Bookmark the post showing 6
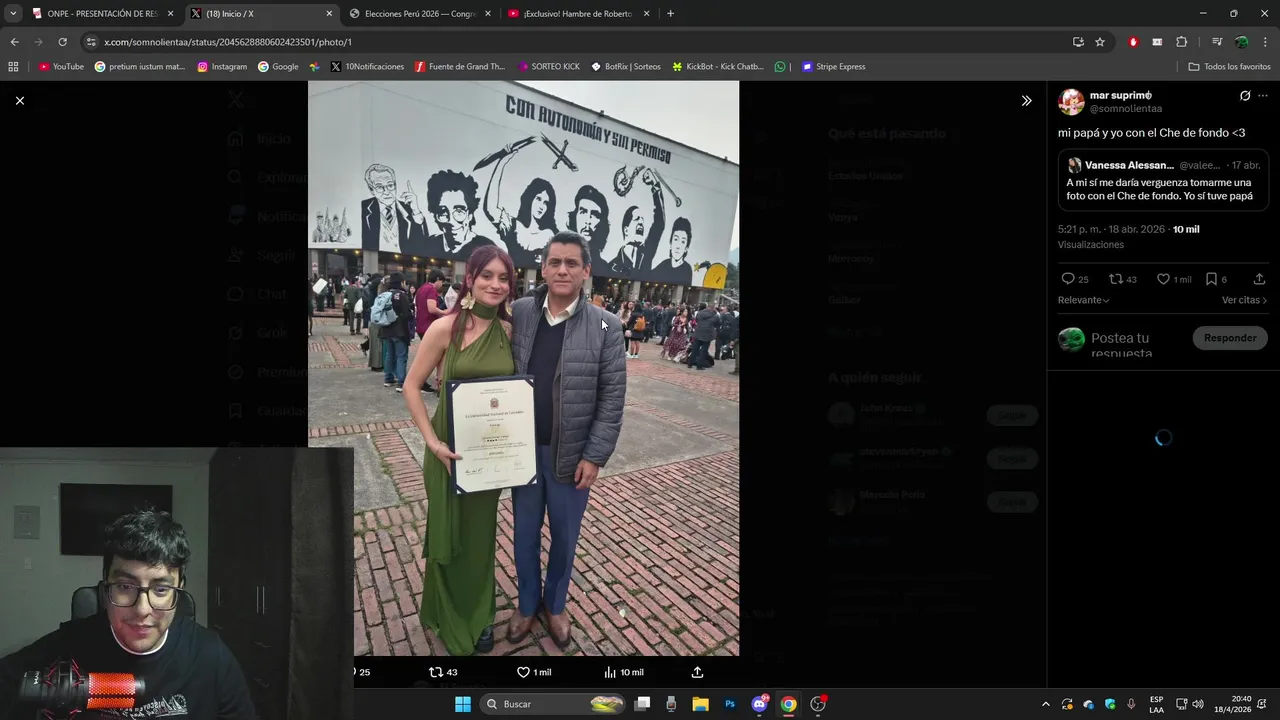The height and width of the screenshot is (720, 1280). point(1215,279)
